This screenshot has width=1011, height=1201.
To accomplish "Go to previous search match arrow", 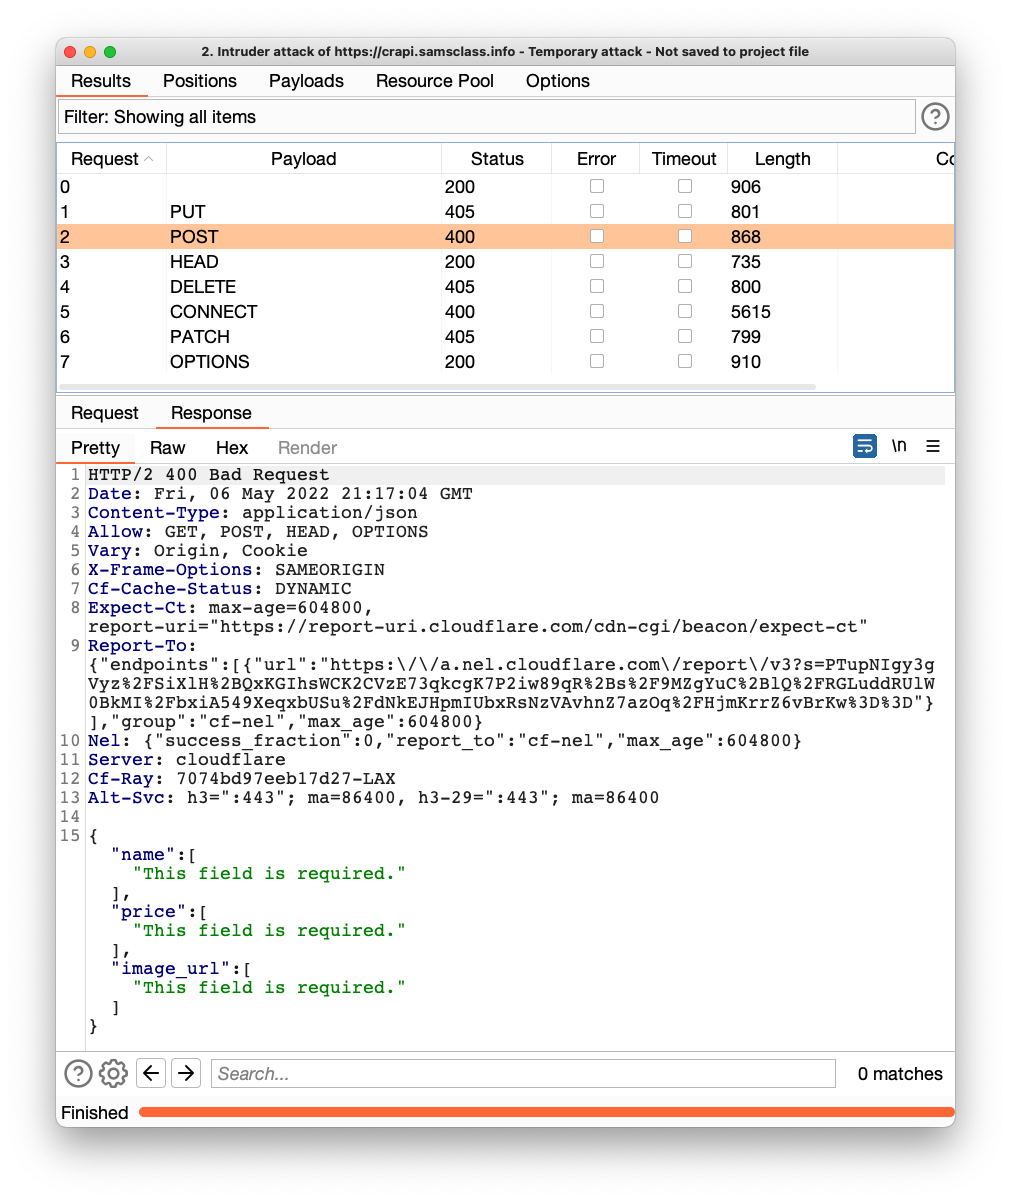I will (150, 1074).
